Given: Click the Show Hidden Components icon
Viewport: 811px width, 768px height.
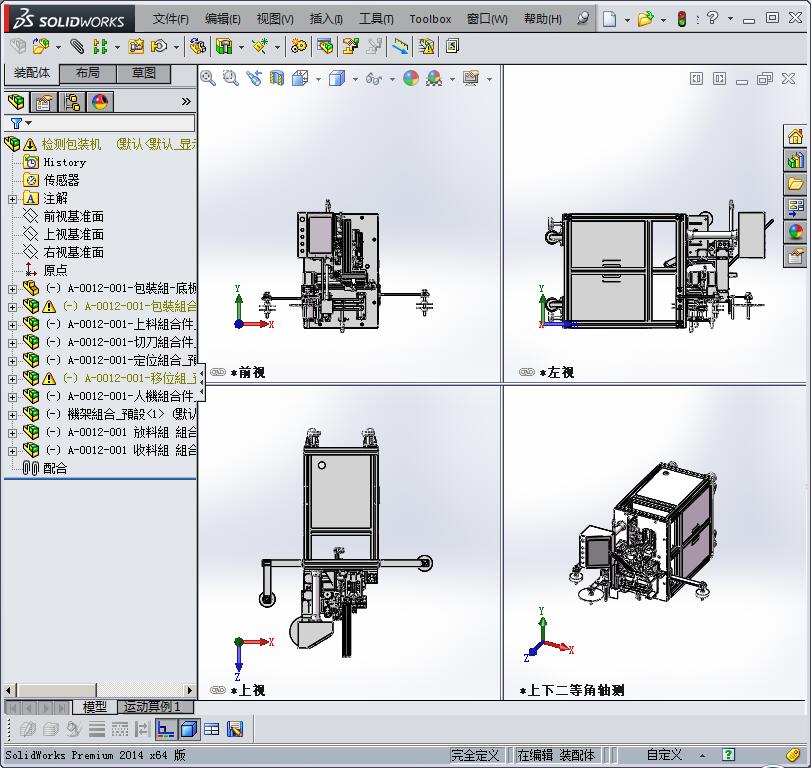Looking at the screenshot, I should pyautogui.click(x=197, y=47).
